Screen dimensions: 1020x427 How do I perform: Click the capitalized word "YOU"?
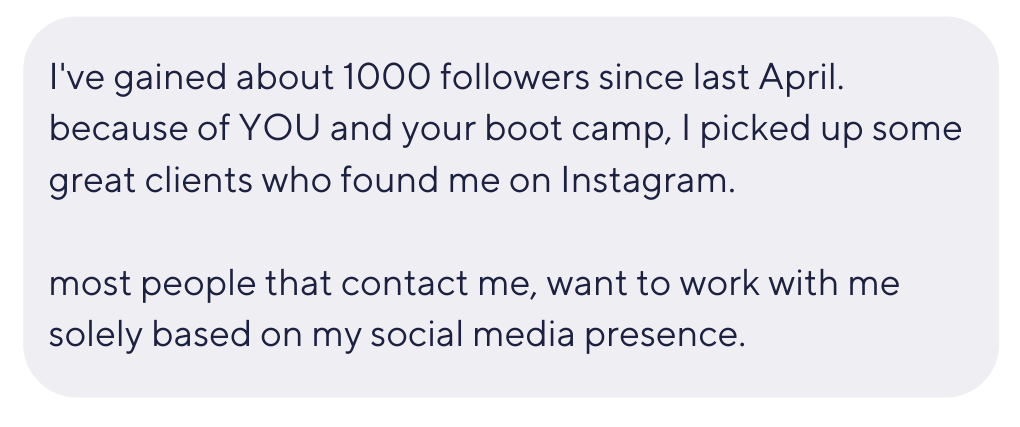click(x=280, y=128)
